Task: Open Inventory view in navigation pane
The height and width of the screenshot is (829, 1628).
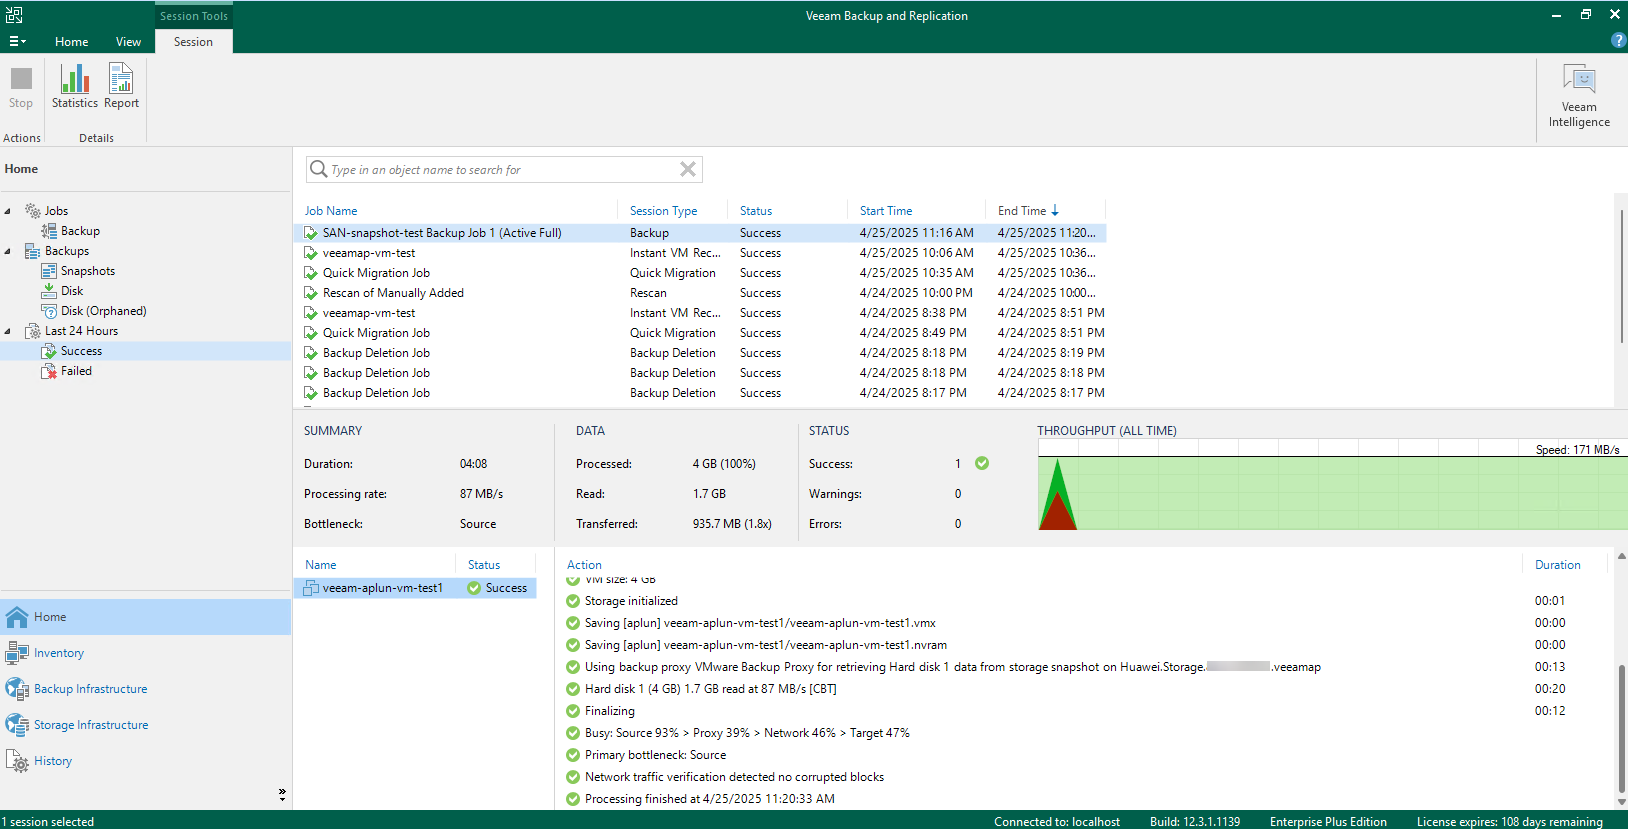Action: 146,653
